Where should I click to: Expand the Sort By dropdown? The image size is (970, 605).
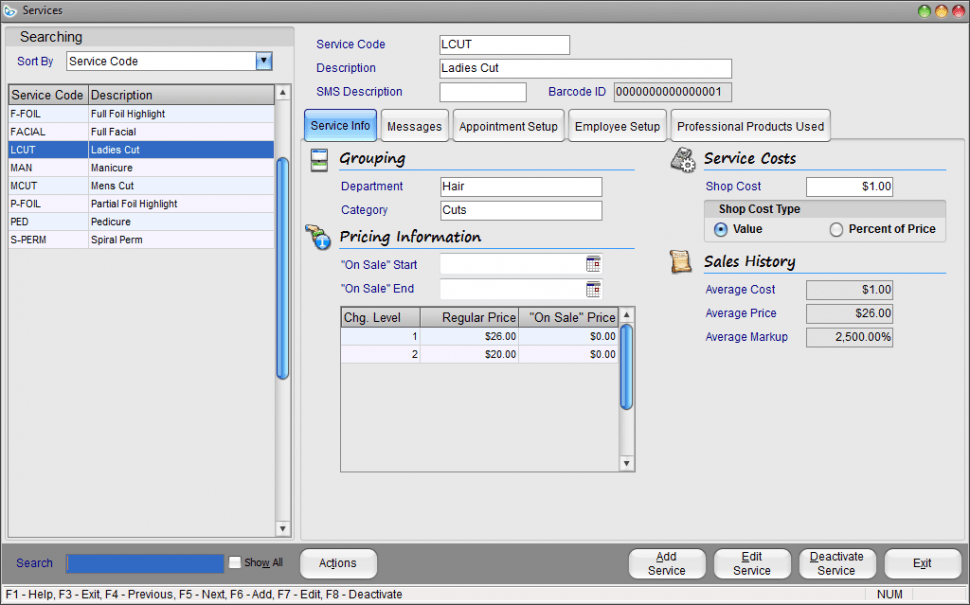click(x=264, y=61)
